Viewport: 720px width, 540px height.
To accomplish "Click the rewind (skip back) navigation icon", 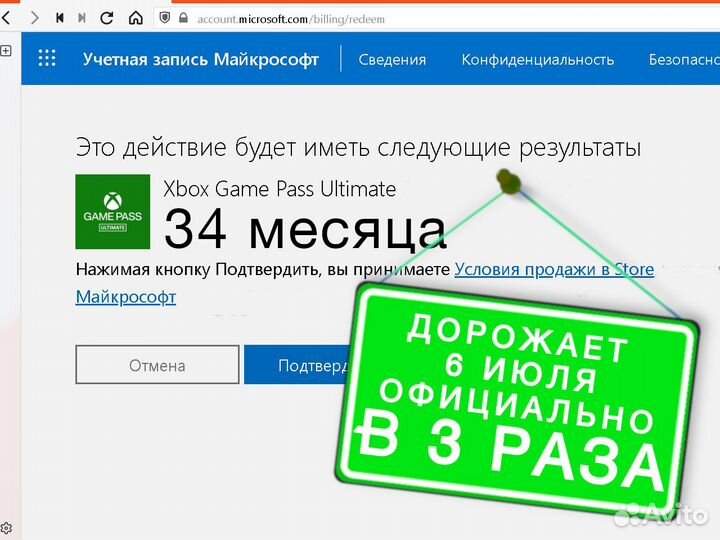I will 59,18.
